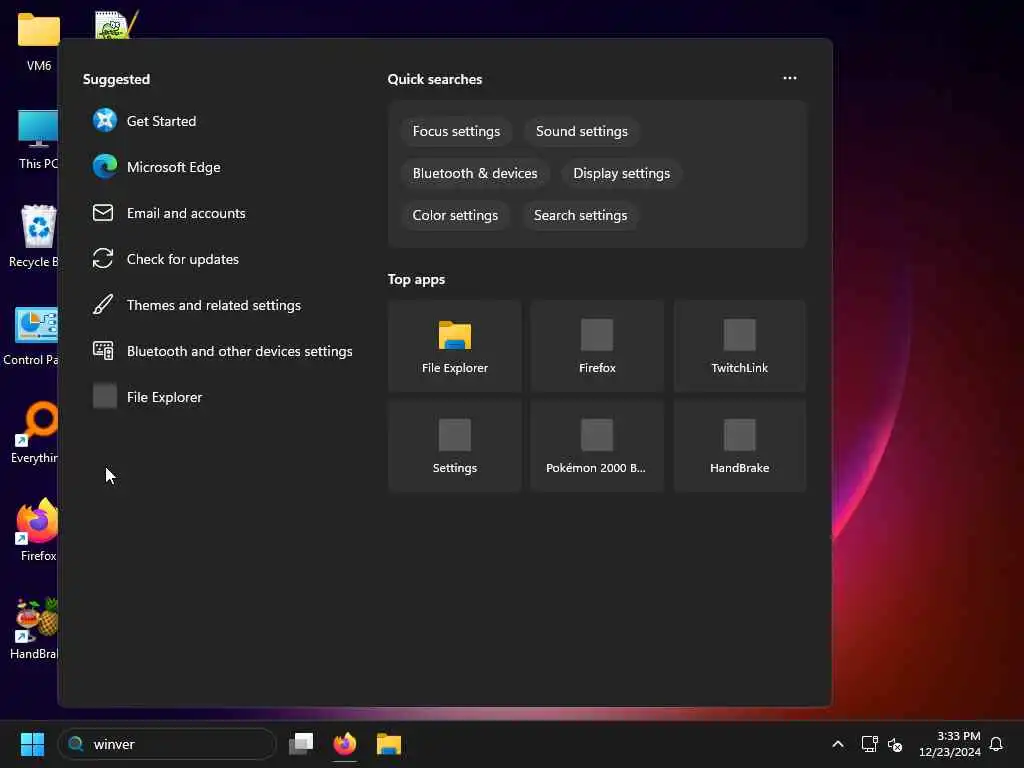Open the clock and date flyout
Screen dimensions: 1024x768
pyautogui.click(x=950, y=744)
